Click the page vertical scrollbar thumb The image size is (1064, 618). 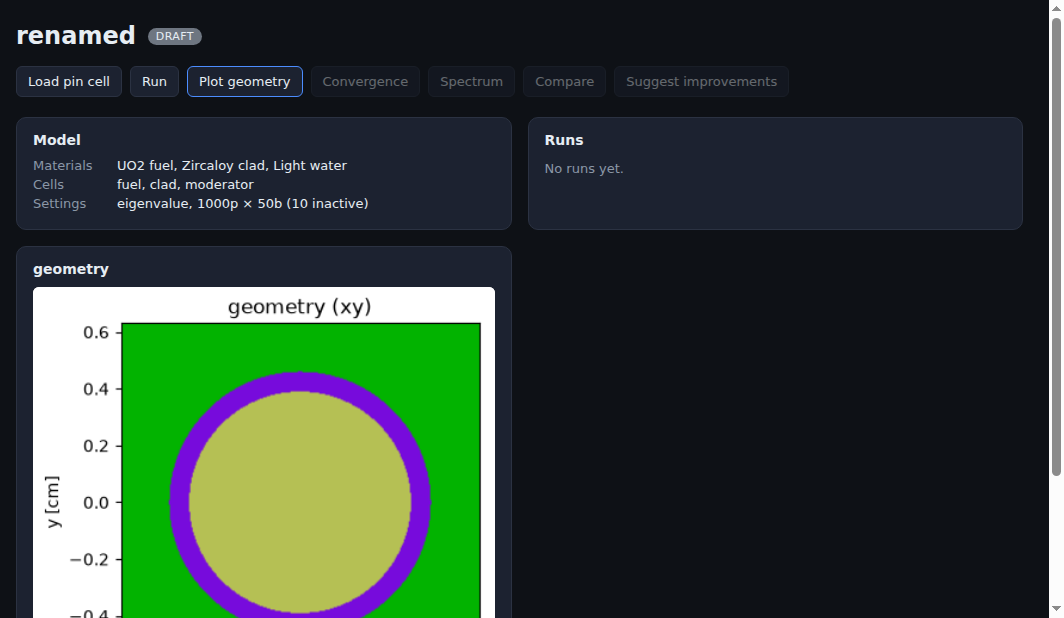click(x=1056, y=247)
